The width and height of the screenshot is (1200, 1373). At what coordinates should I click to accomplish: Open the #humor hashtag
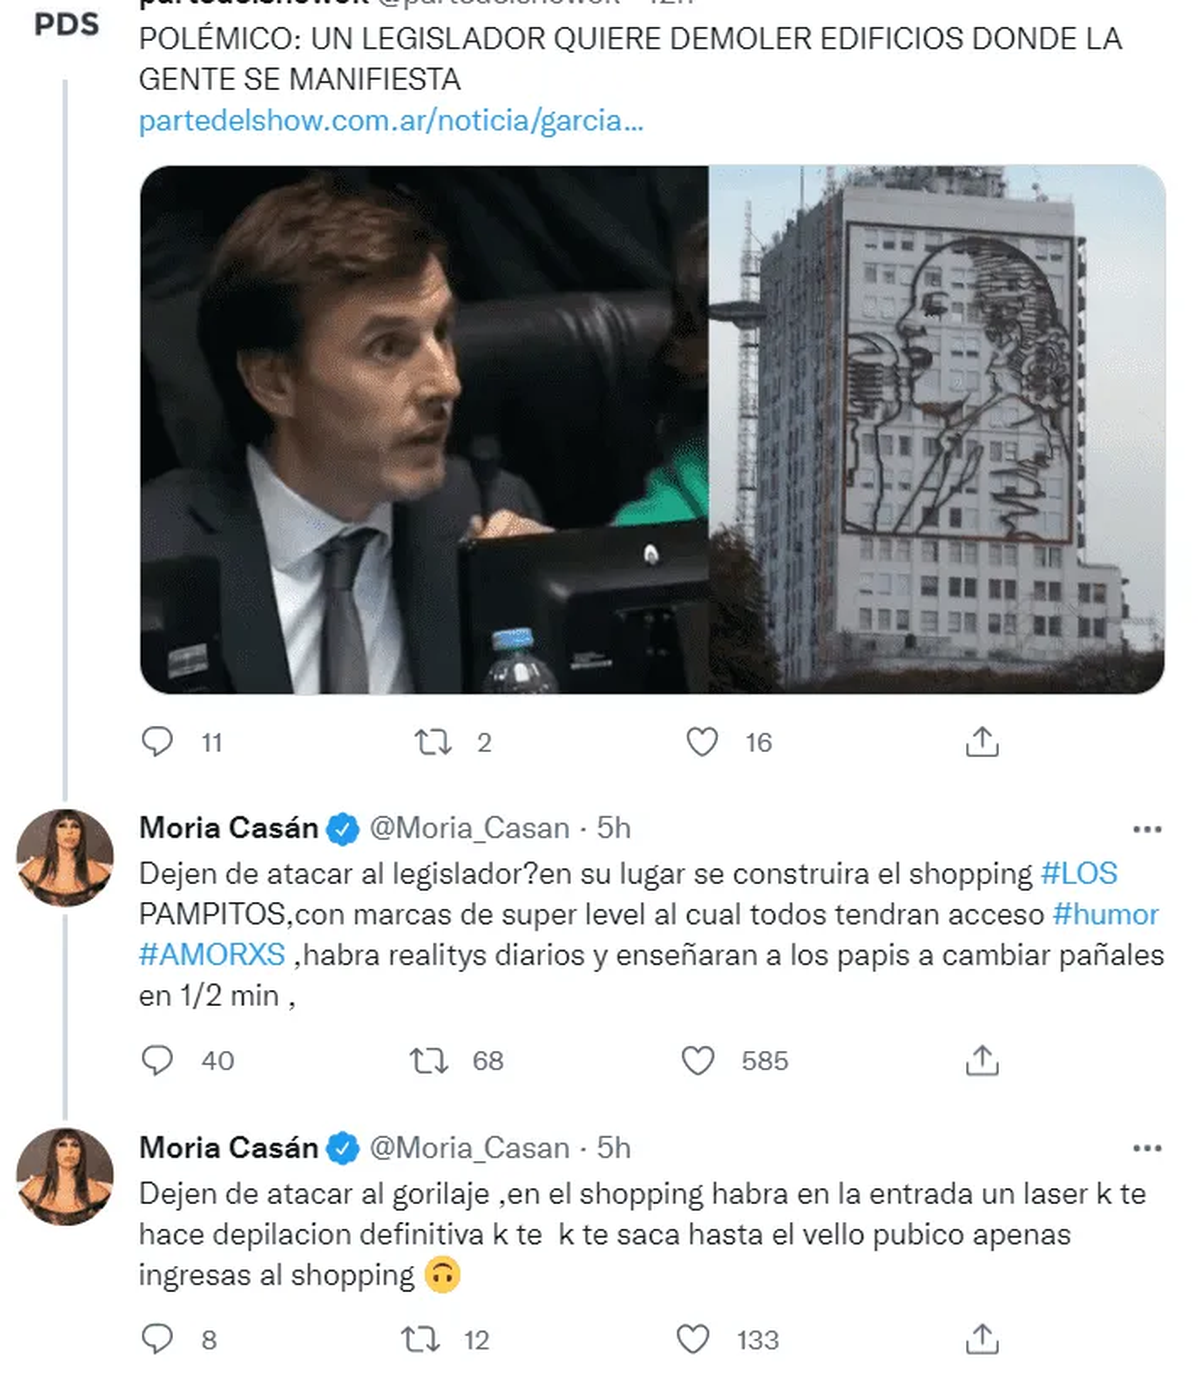[1108, 914]
